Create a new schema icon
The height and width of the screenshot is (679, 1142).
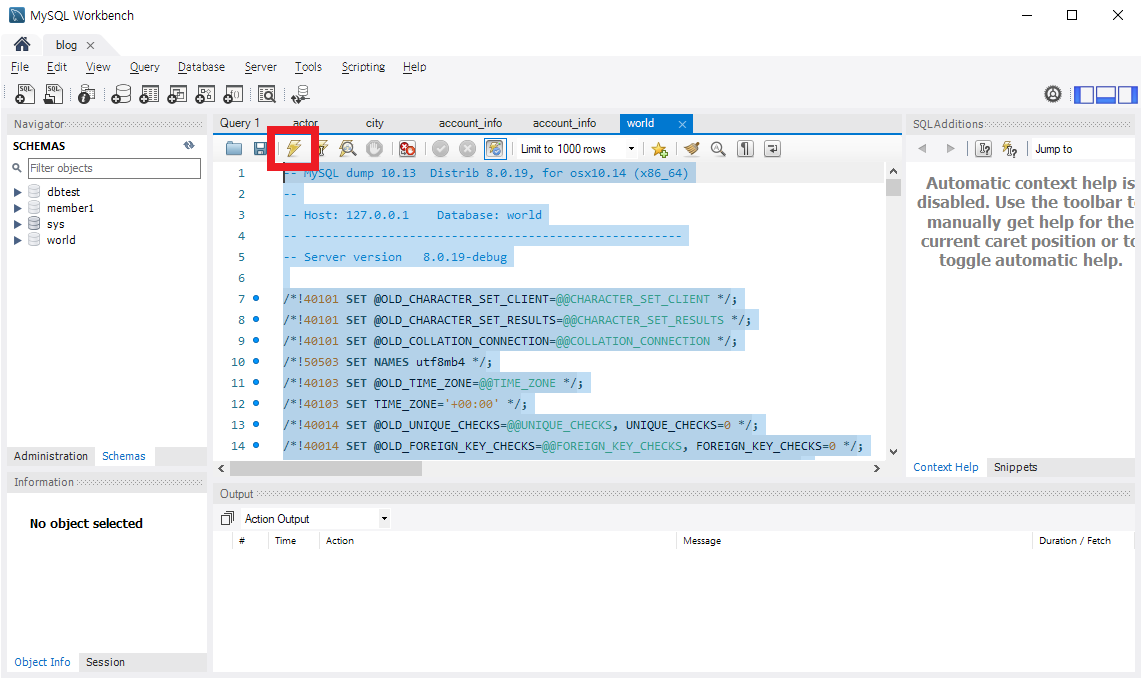(121, 94)
